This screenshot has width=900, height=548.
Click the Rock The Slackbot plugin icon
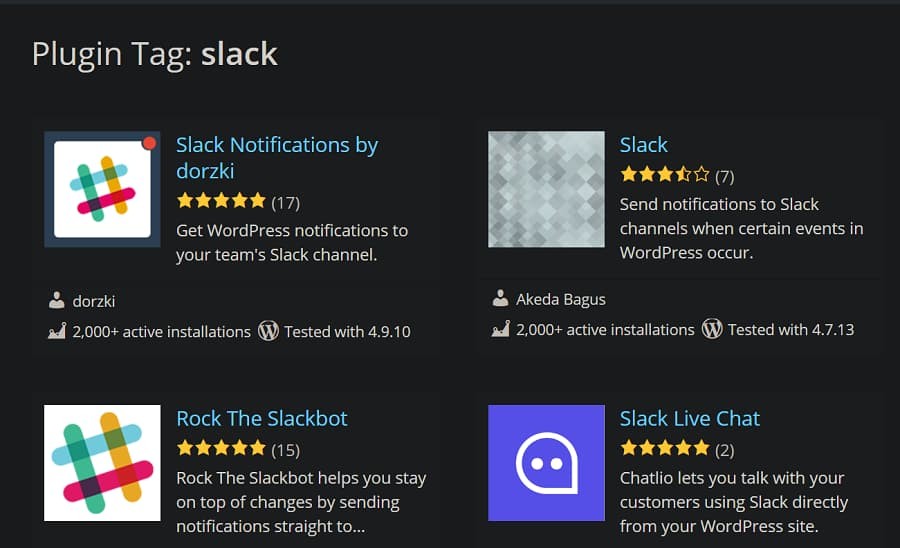[102, 462]
